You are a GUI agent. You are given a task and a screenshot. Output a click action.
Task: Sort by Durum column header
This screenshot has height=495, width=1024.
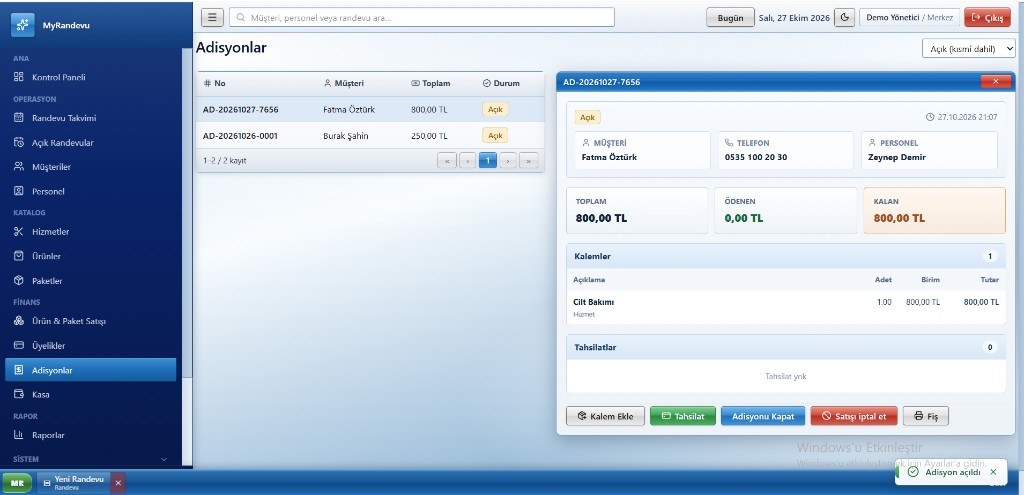tap(501, 84)
